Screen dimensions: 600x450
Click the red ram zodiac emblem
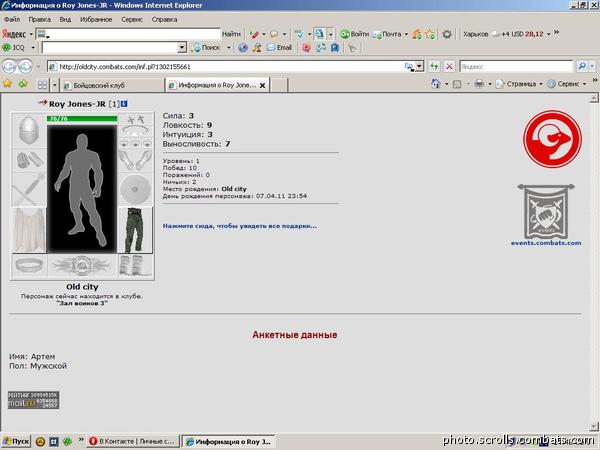552,139
